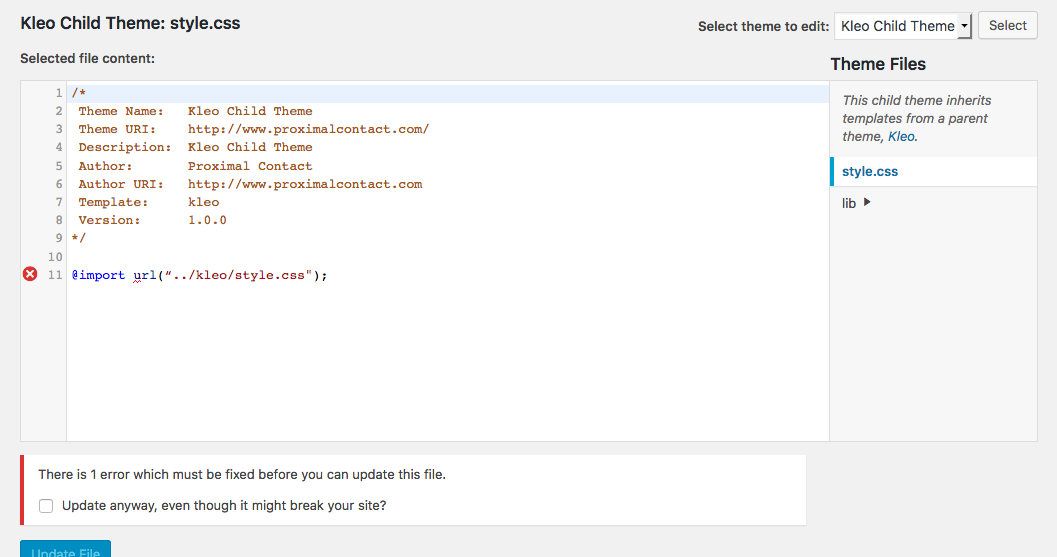1057x557 pixels.
Task: Click the Theme URI value http://www.proximalcontact.com/
Action: (308, 129)
